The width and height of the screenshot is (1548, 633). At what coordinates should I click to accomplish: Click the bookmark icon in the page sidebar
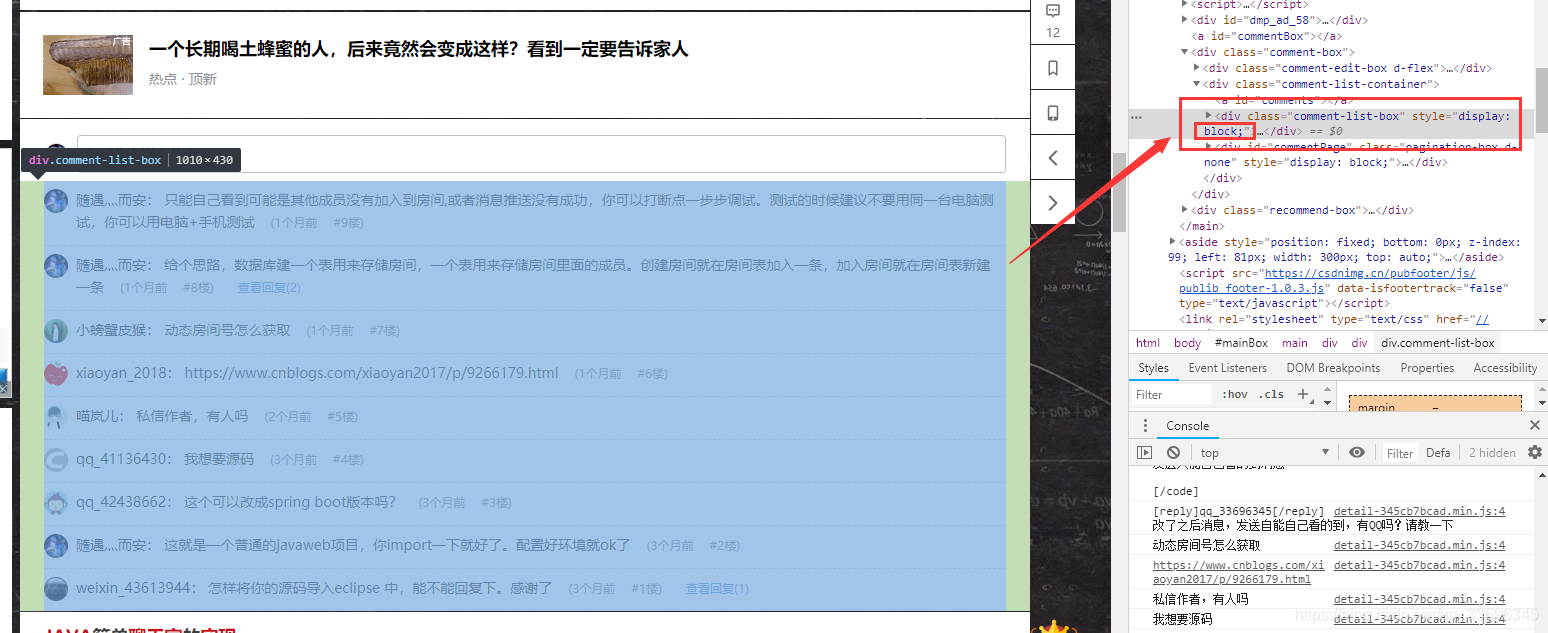[x=1053, y=68]
